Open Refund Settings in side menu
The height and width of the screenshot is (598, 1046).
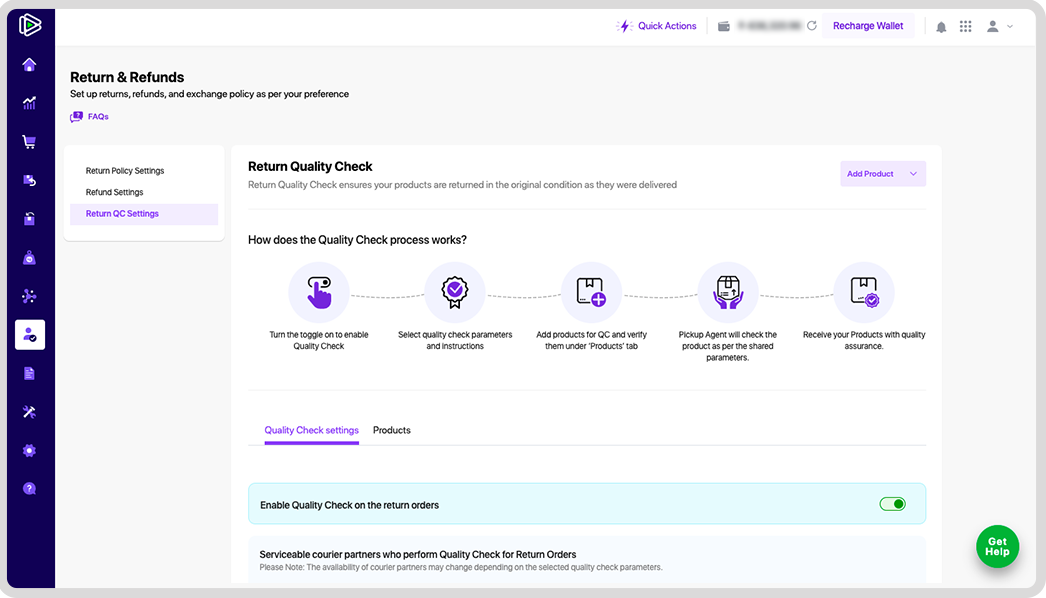click(x=114, y=192)
